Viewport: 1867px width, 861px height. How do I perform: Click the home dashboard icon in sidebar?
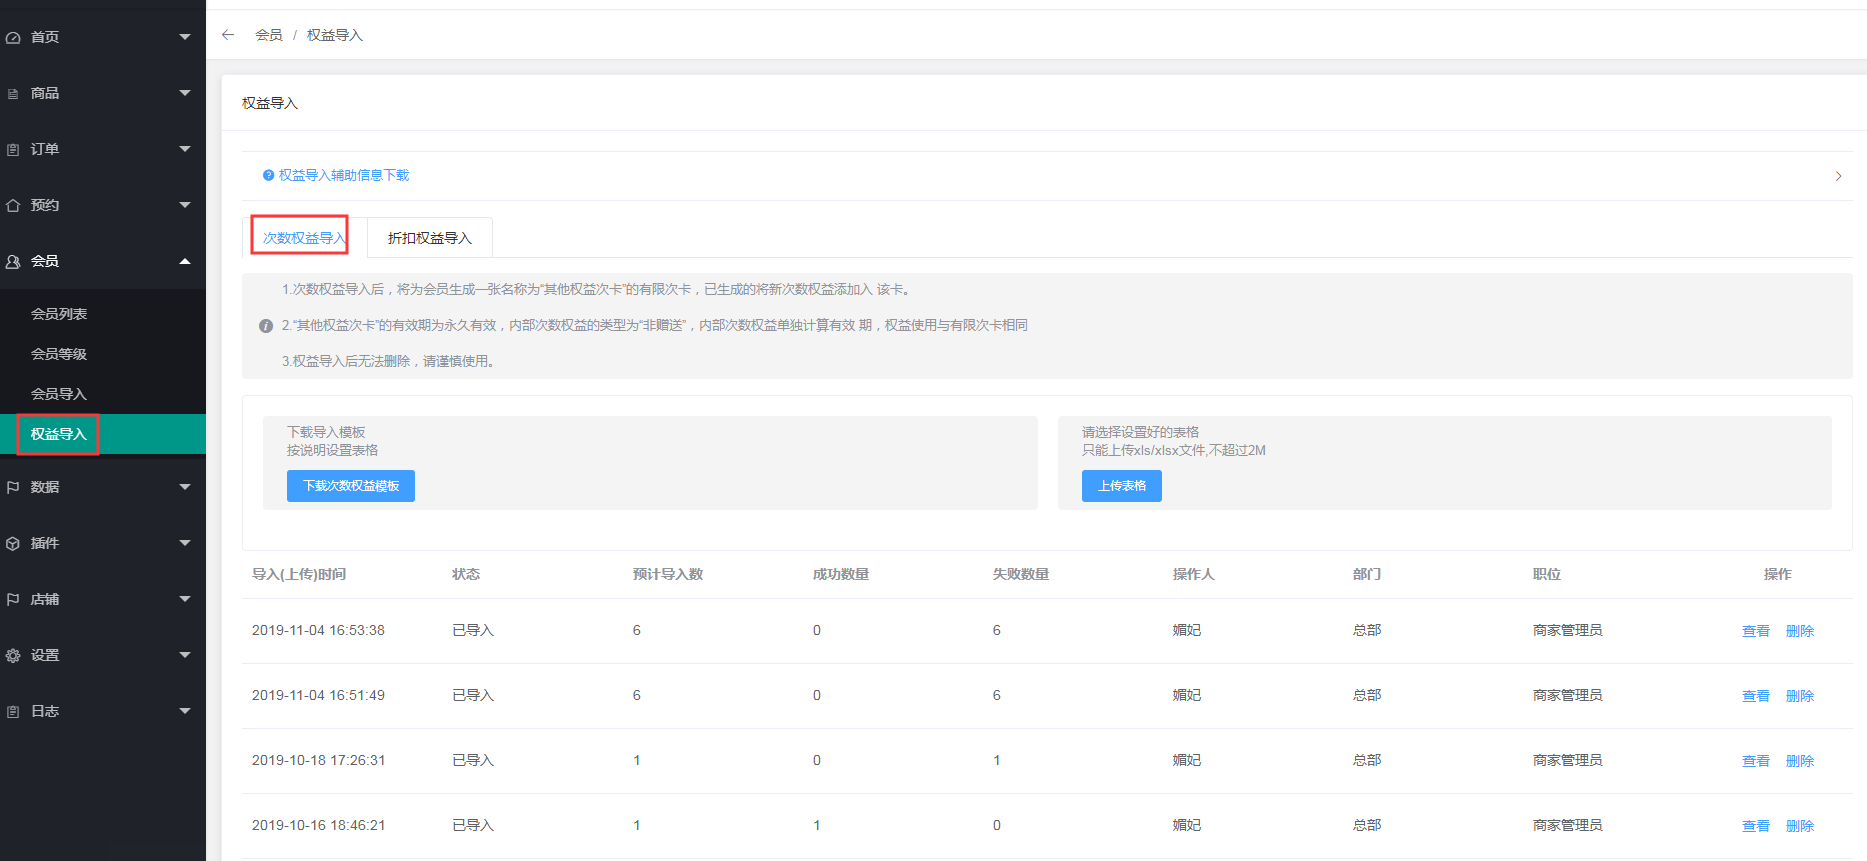pyautogui.click(x=13, y=38)
